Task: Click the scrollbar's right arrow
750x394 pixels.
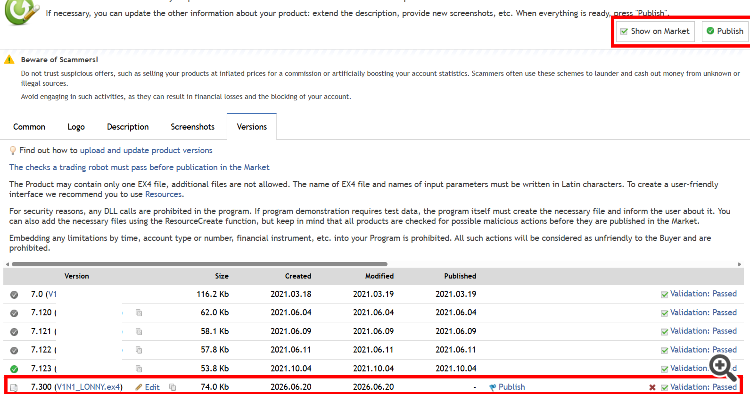Action: tap(739, 264)
